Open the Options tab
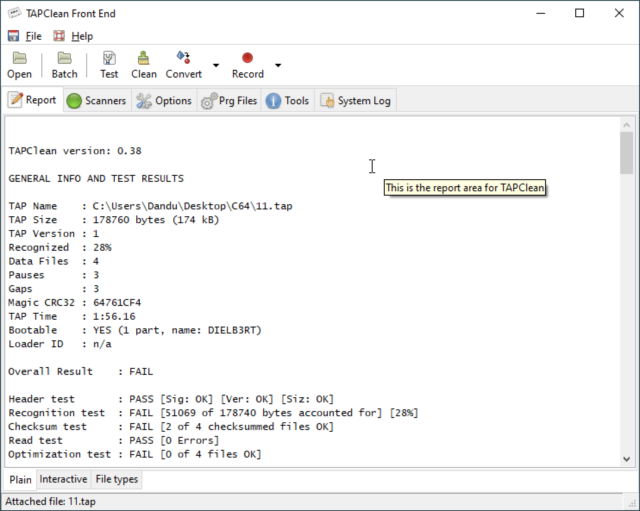 pyautogui.click(x=164, y=100)
